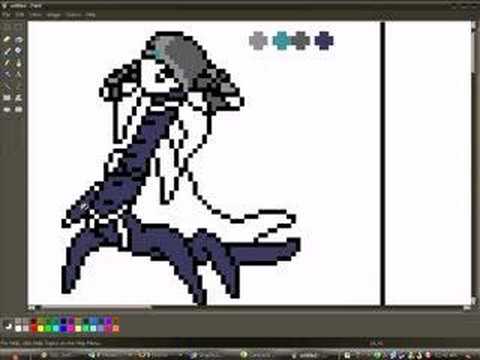Pick the pale yellow palette color
Screen dimensions: 480x360
click(78, 329)
